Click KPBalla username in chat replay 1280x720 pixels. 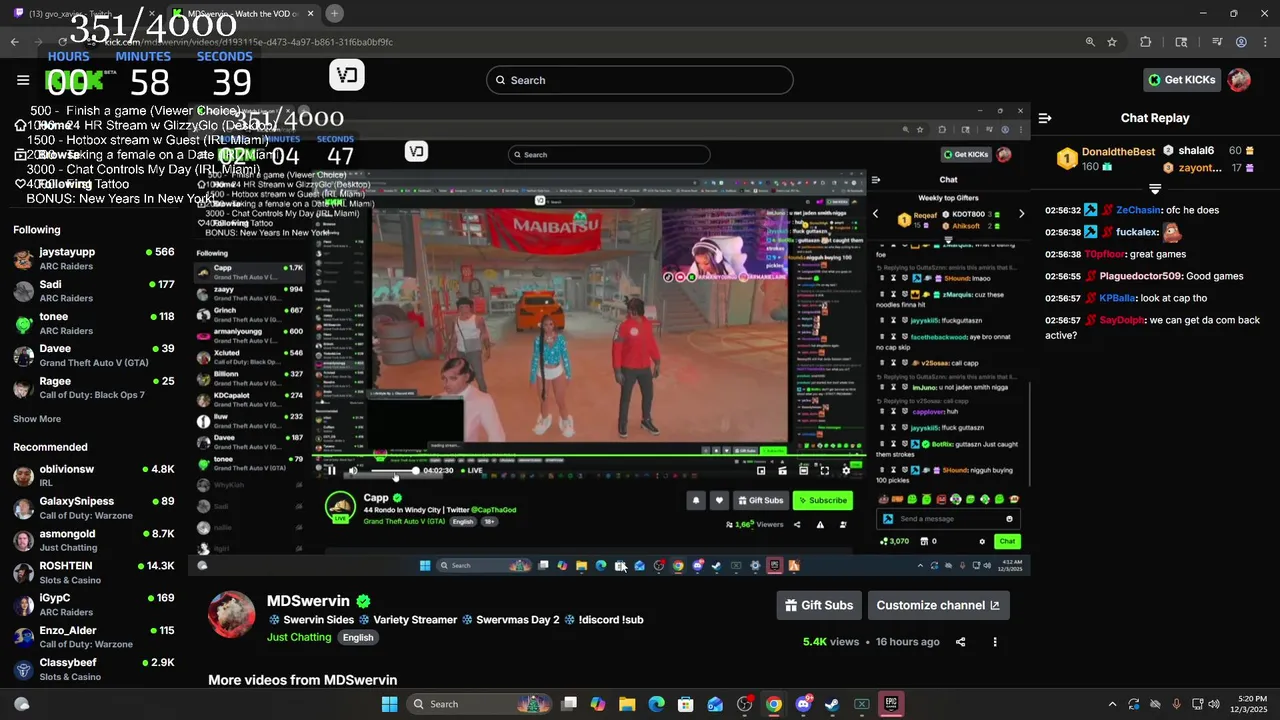[x=1117, y=298]
